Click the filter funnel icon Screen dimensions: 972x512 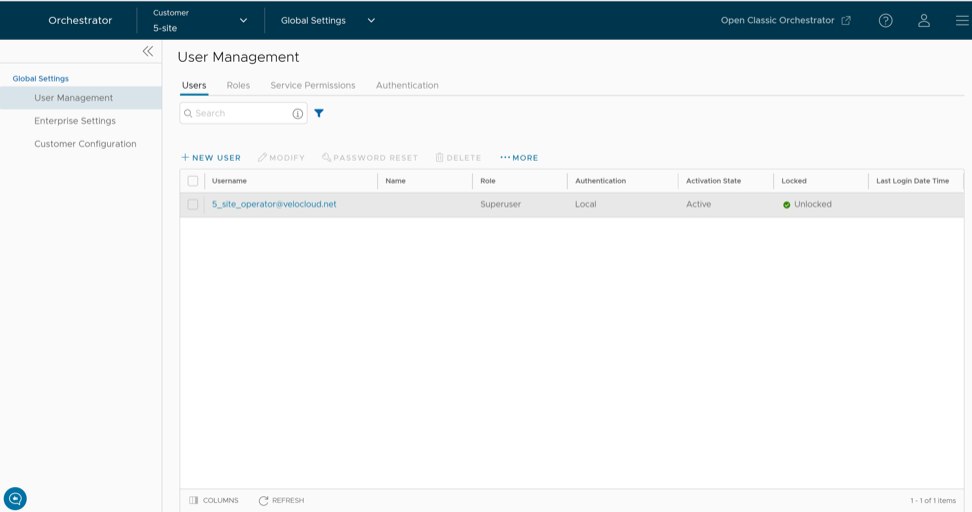click(319, 114)
